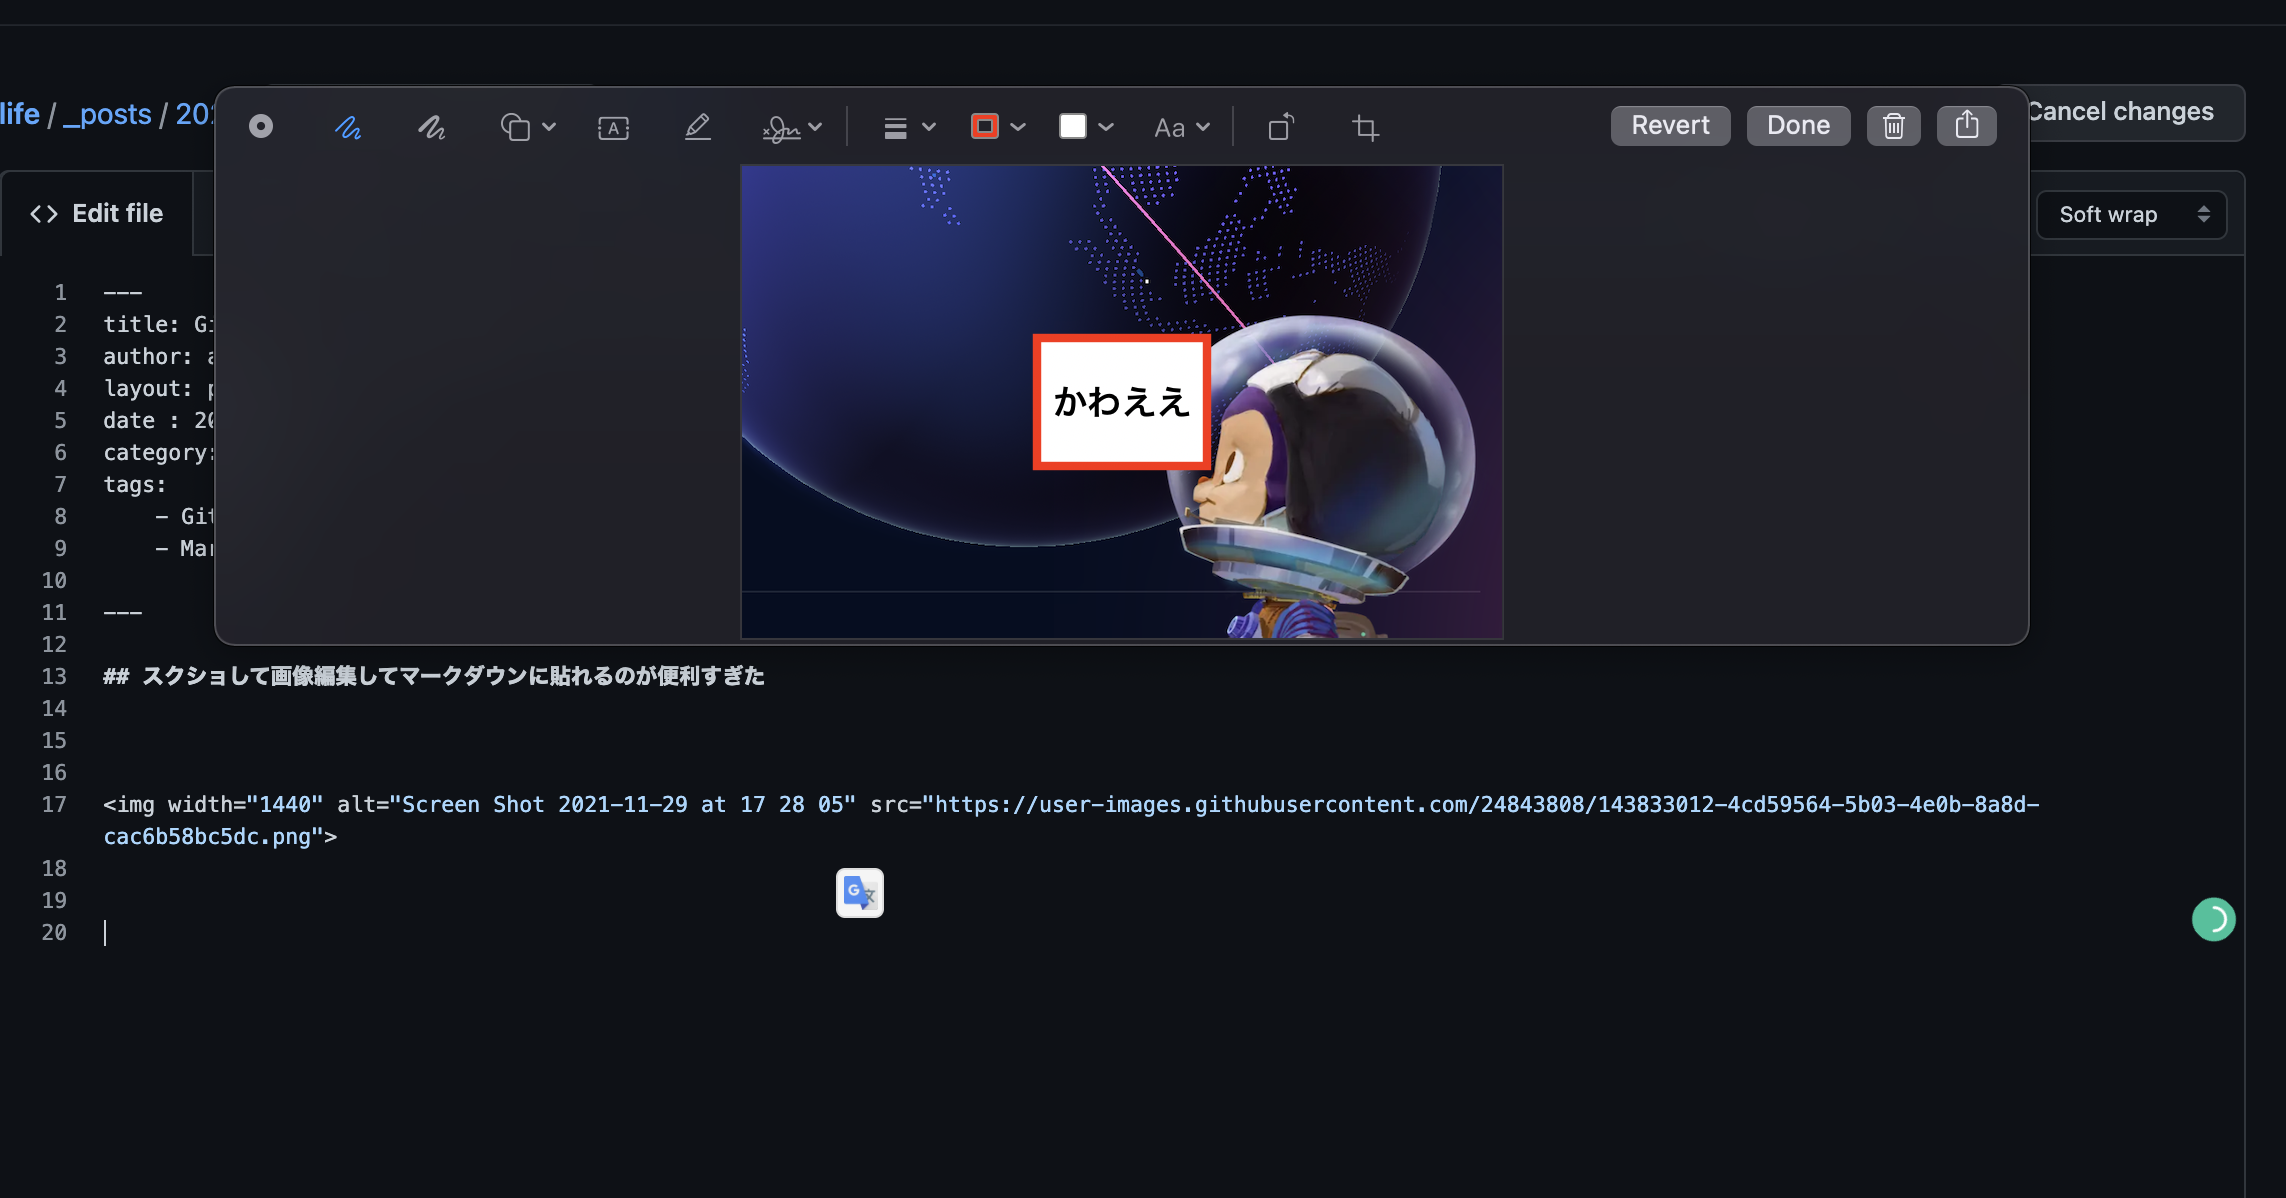Click the heading text on line 13

(x=434, y=676)
